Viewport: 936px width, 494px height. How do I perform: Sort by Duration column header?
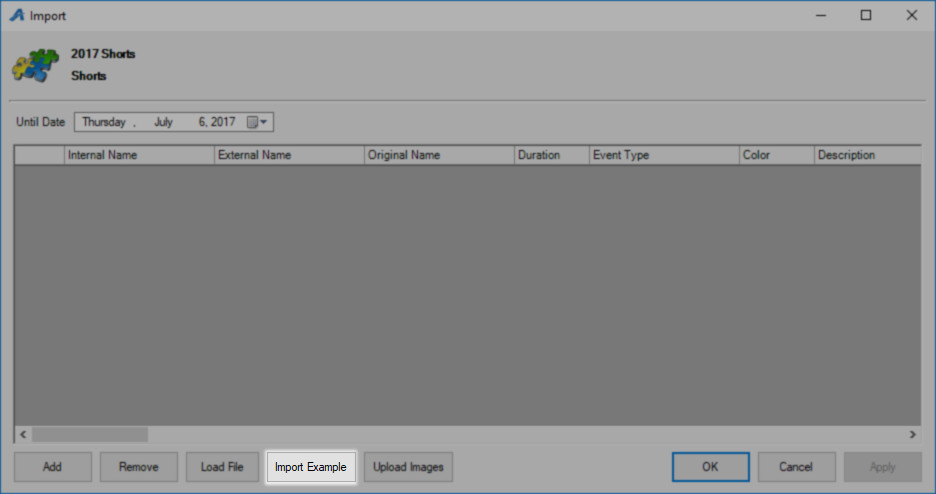click(x=552, y=155)
